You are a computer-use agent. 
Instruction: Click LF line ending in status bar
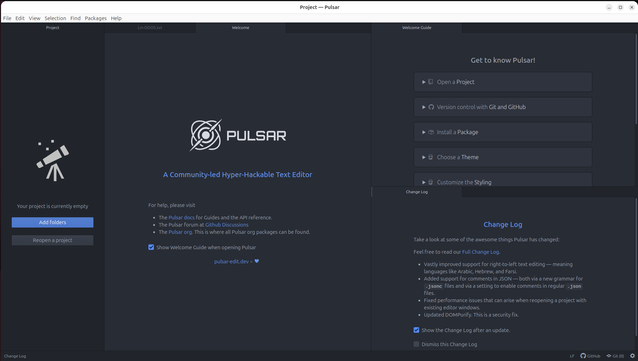(x=572, y=356)
